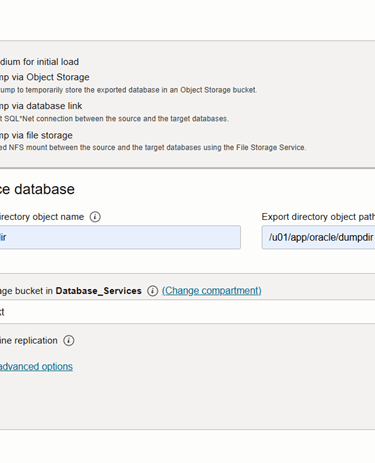Show info tooltip icon for online replication
Image resolution: width=375 pixels, height=463 pixels.
coord(69,341)
